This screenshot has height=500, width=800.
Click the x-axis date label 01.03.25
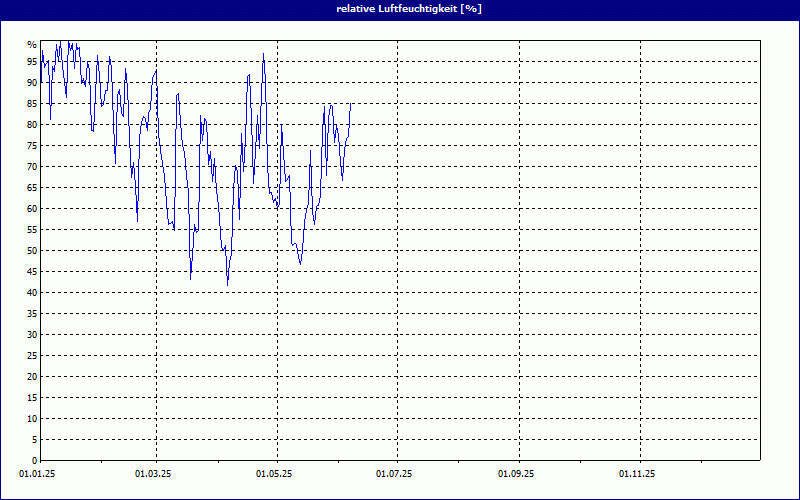pos(153,474)
